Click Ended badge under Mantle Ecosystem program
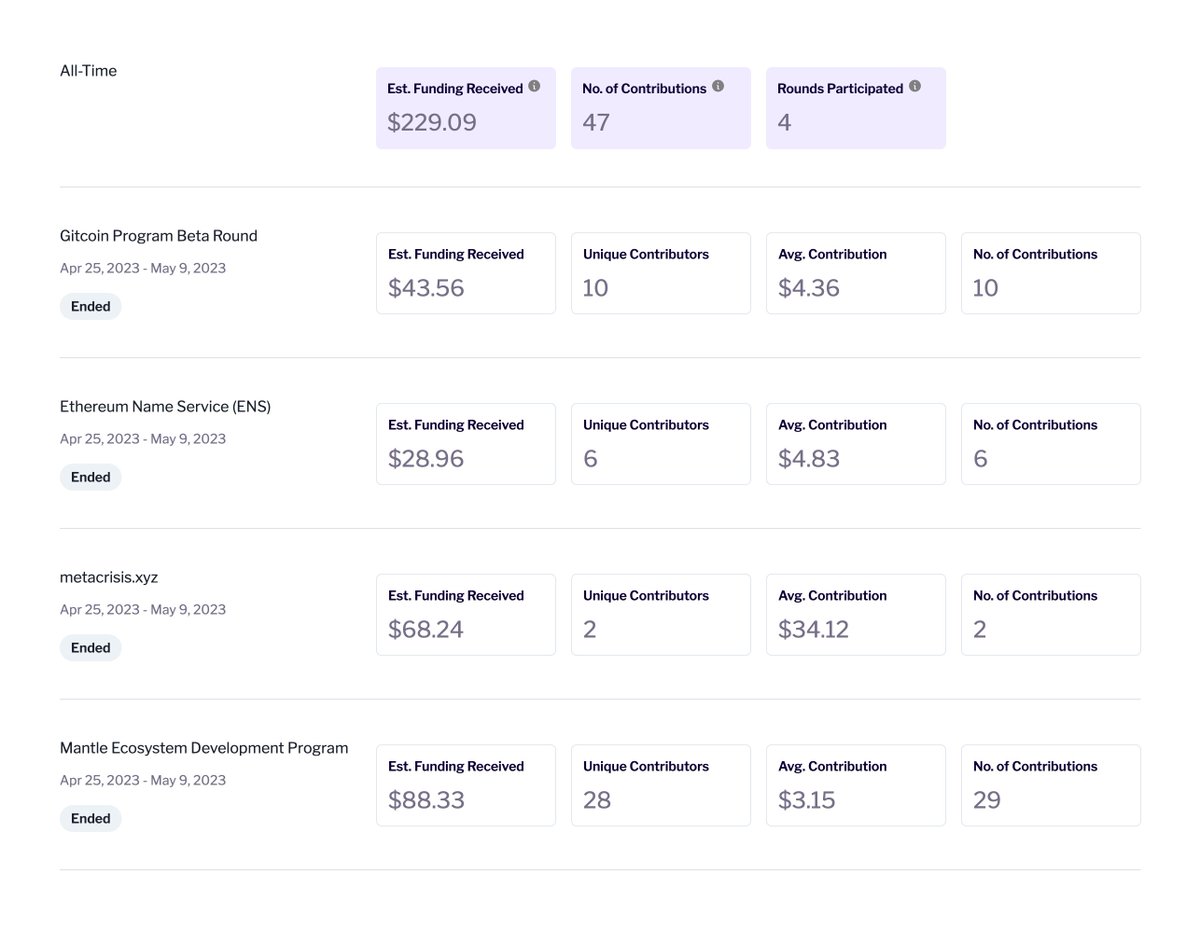This screenshot has width=1200, height=930. [91, 819]
